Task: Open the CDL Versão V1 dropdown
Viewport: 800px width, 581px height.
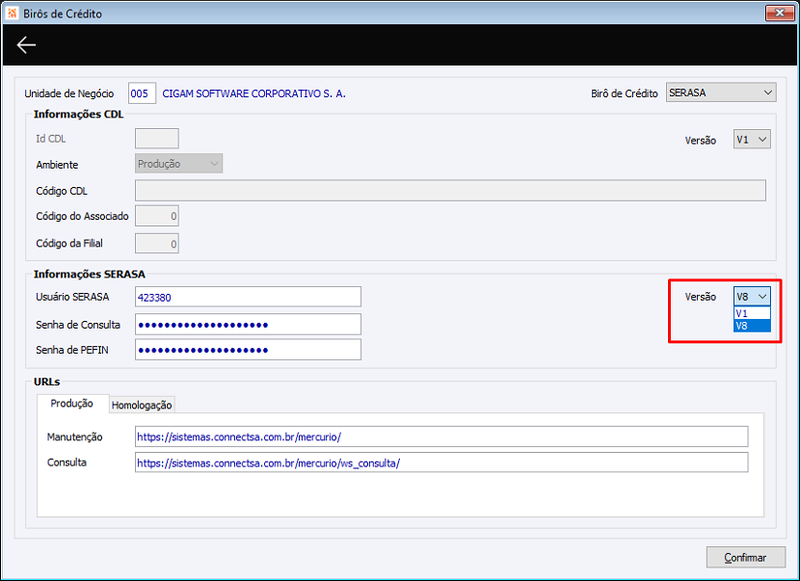Action: click(x=752, y=139)
